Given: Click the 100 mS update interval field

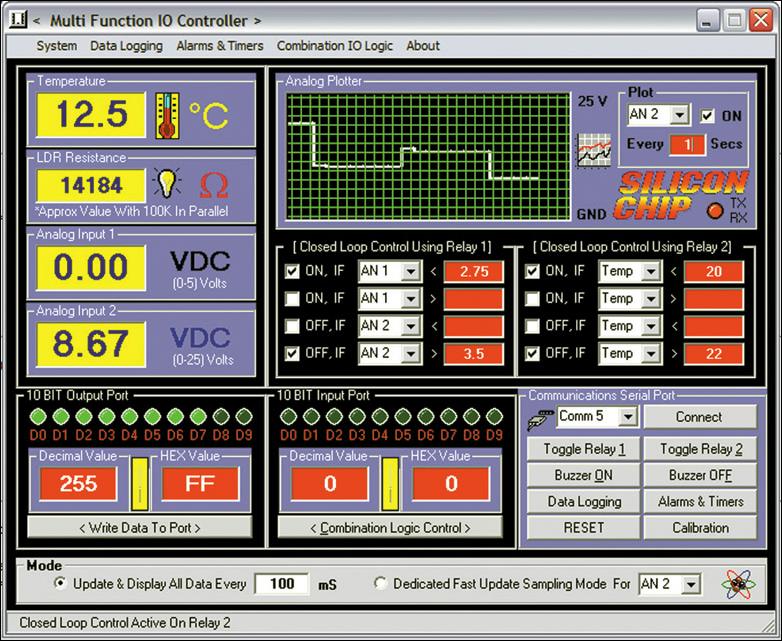Looking at the screenshot, I should 282,584.
